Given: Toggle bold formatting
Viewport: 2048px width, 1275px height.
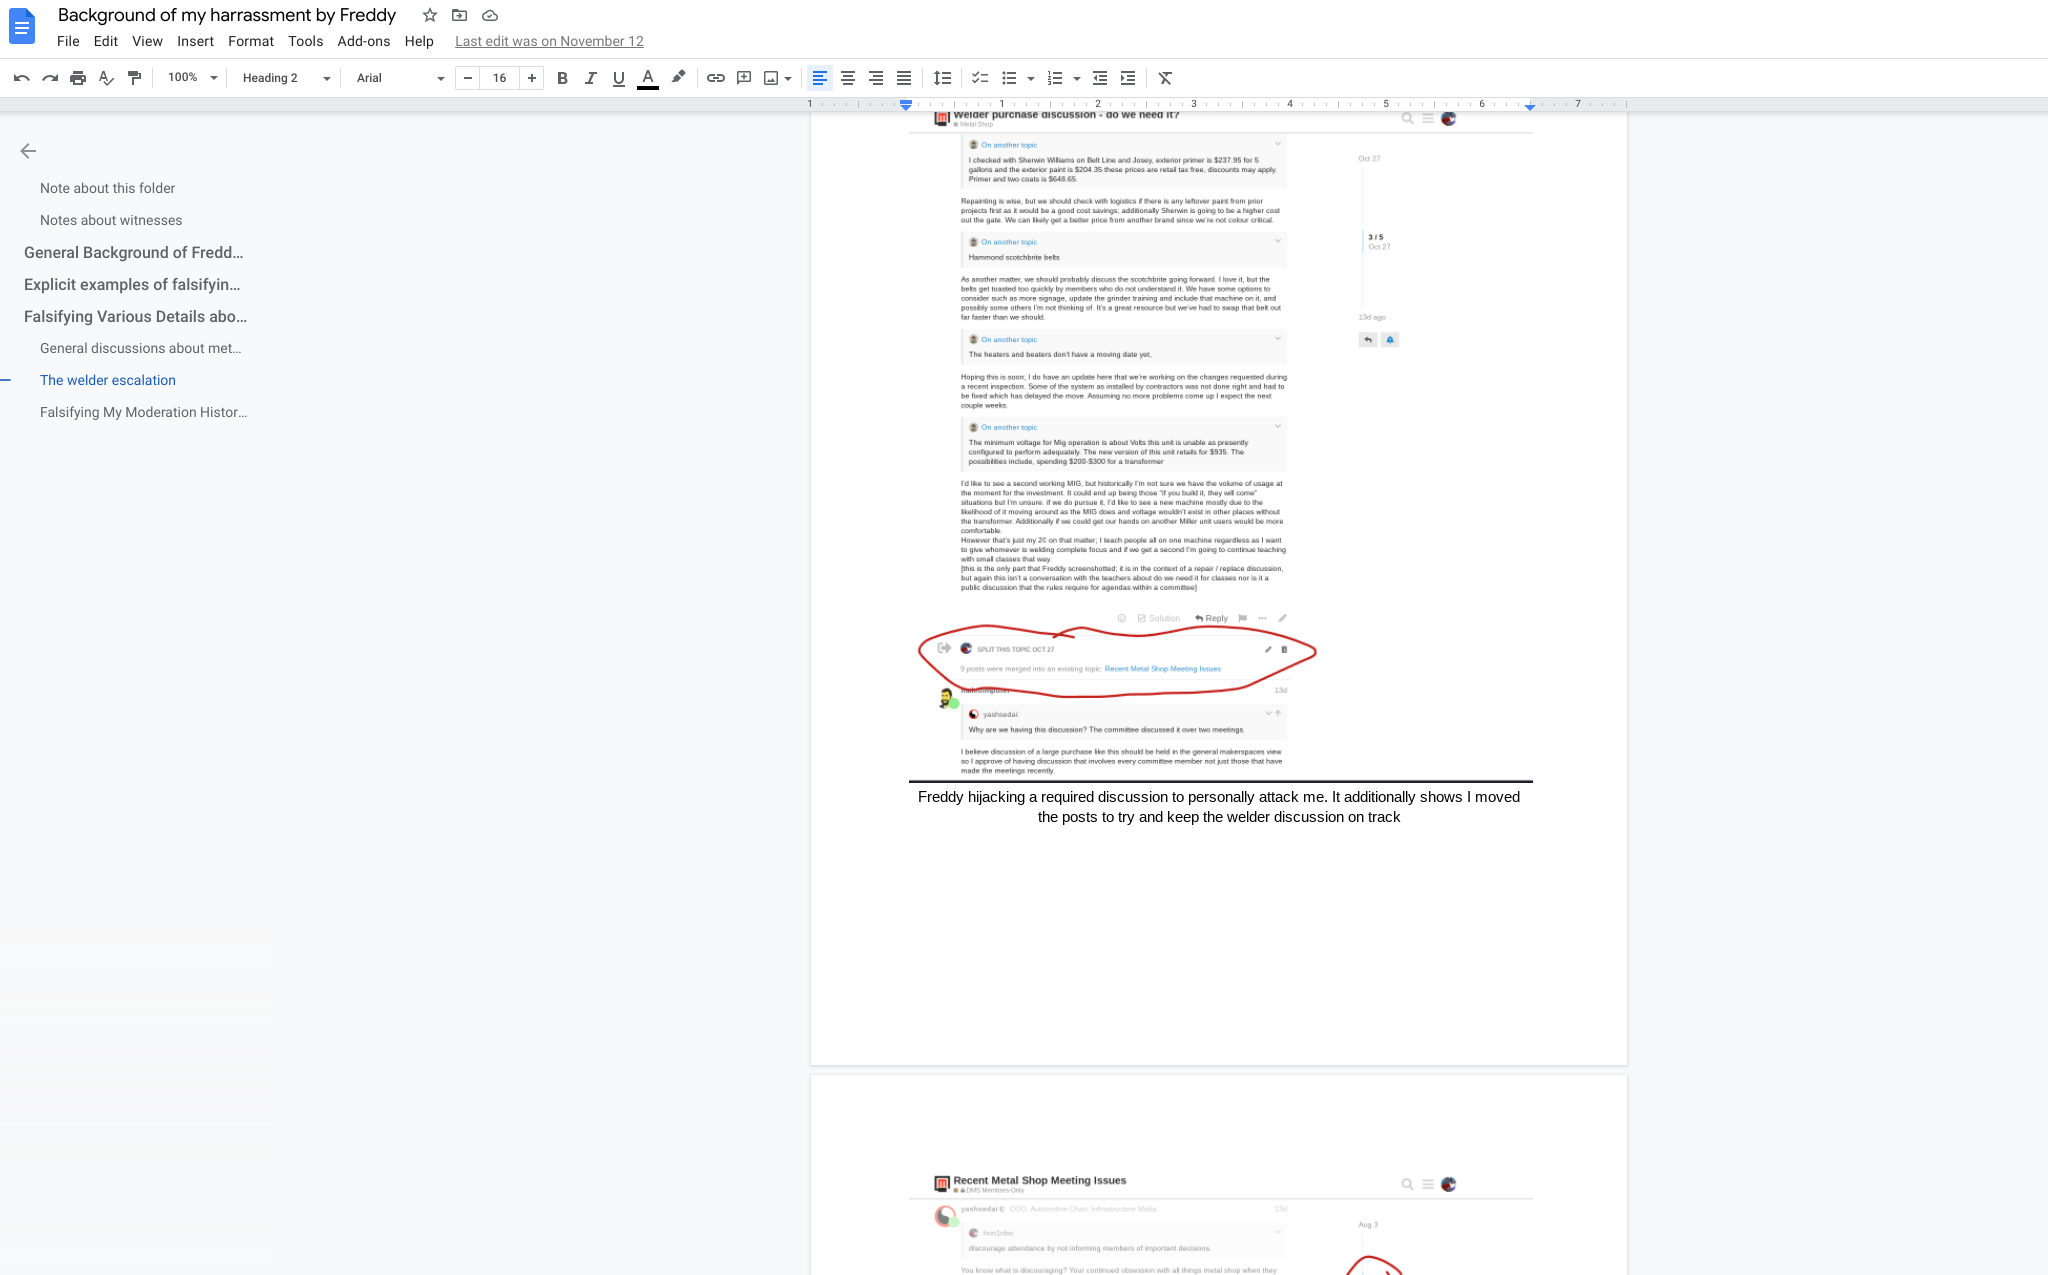Looking at the screenshot, I should pos(562,78).
